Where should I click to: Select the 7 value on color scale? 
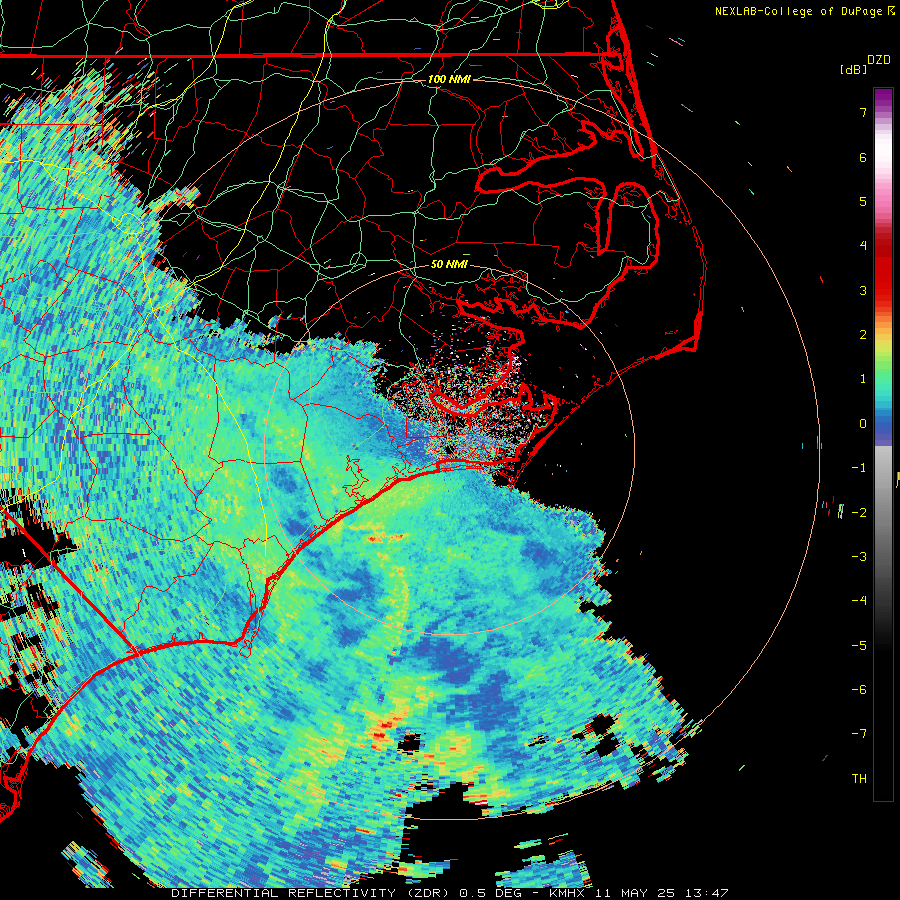(863, 112)
